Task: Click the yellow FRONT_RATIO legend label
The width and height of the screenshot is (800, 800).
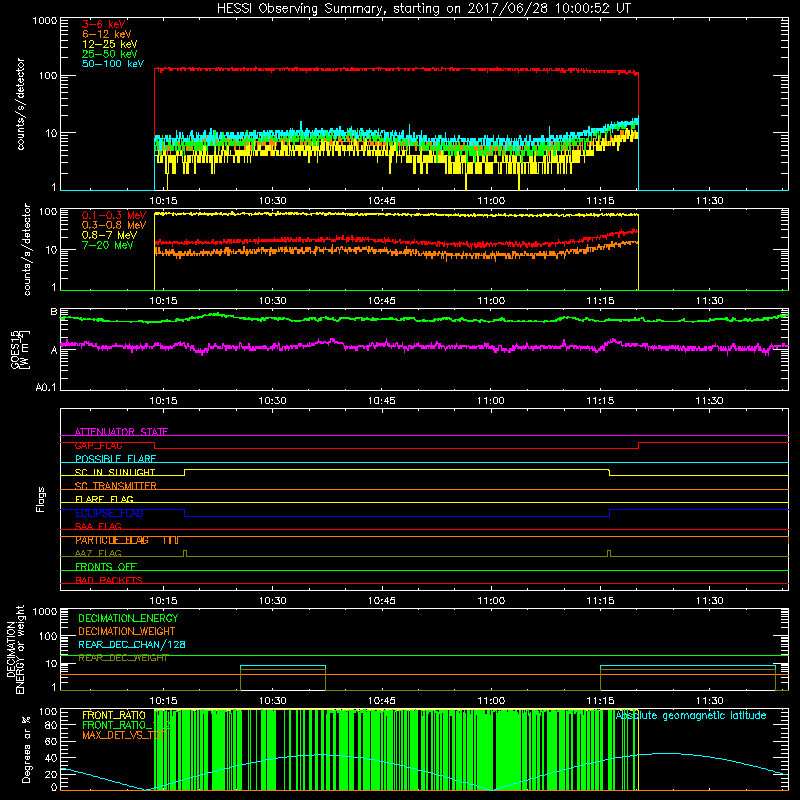Action: 114,715
